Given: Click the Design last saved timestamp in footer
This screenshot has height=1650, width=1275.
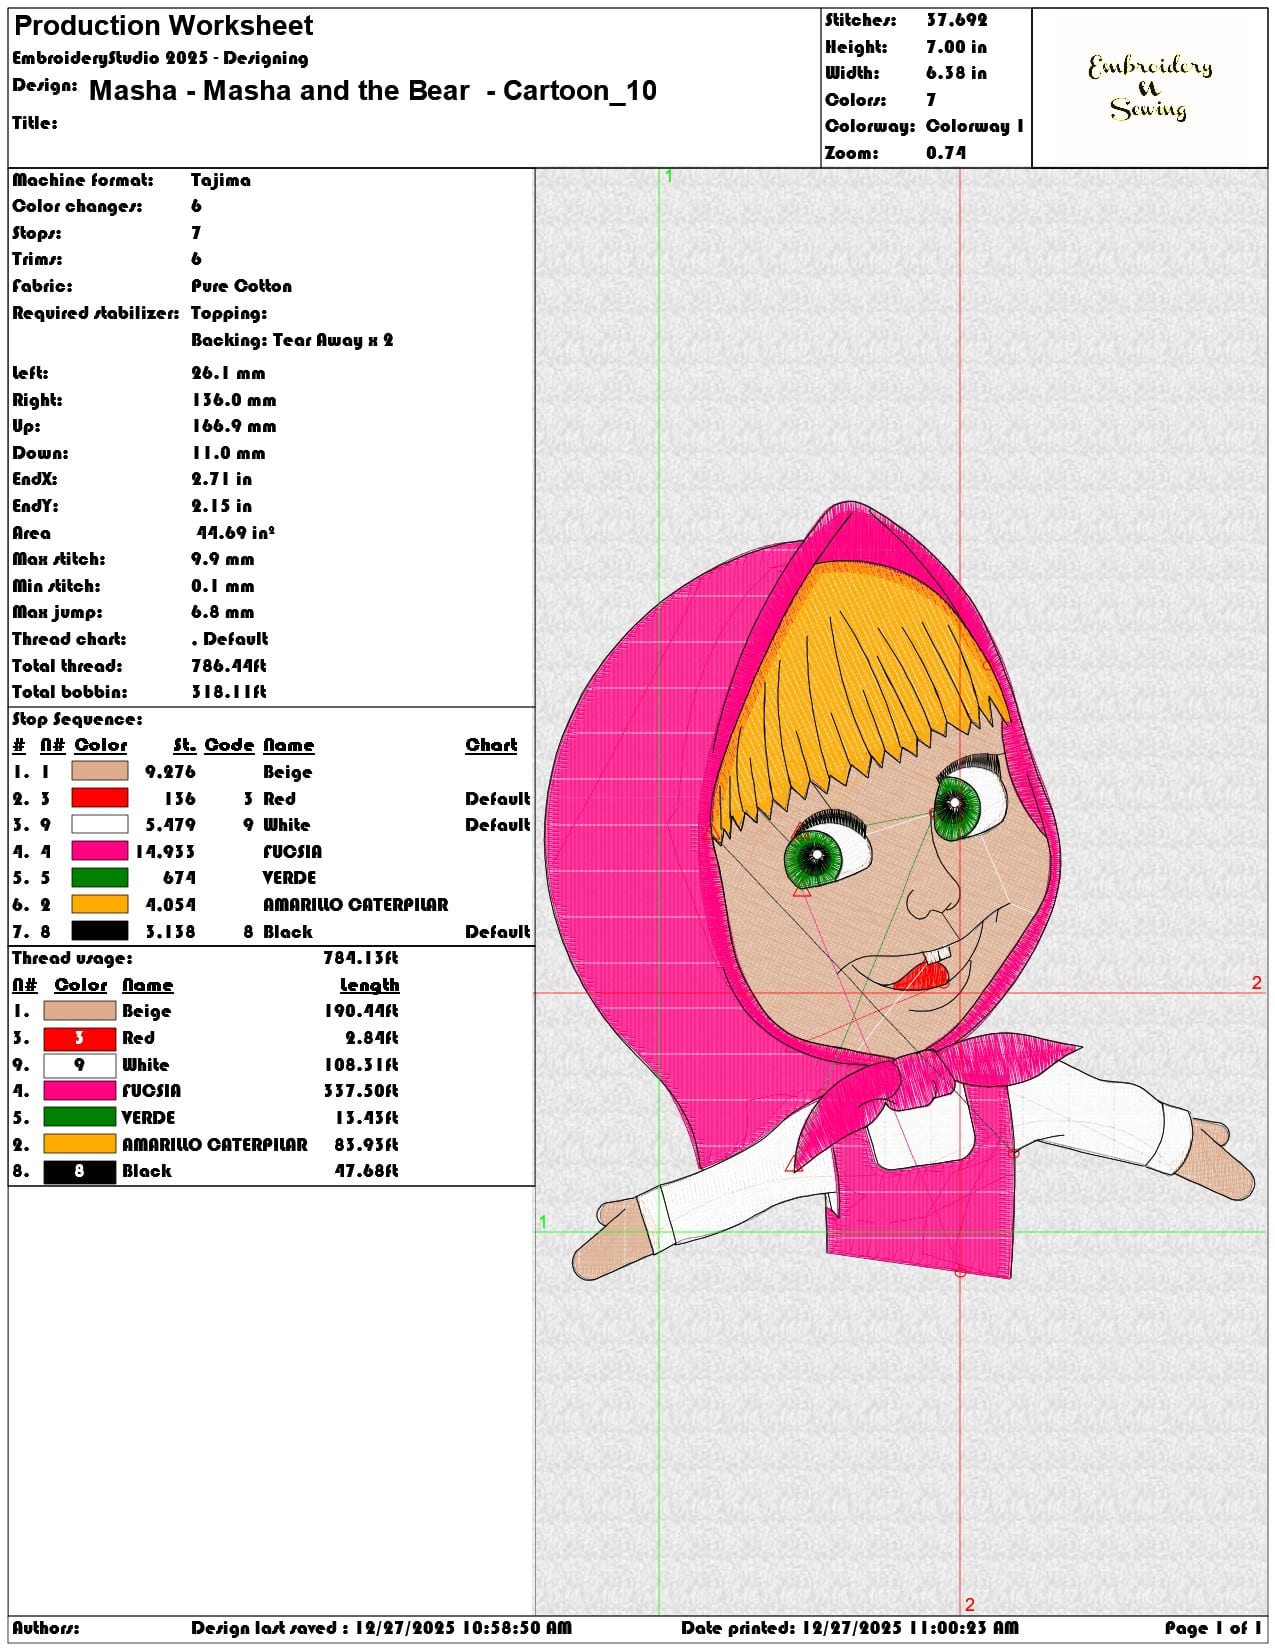Looking at the screenshot, I should 381,1628.
